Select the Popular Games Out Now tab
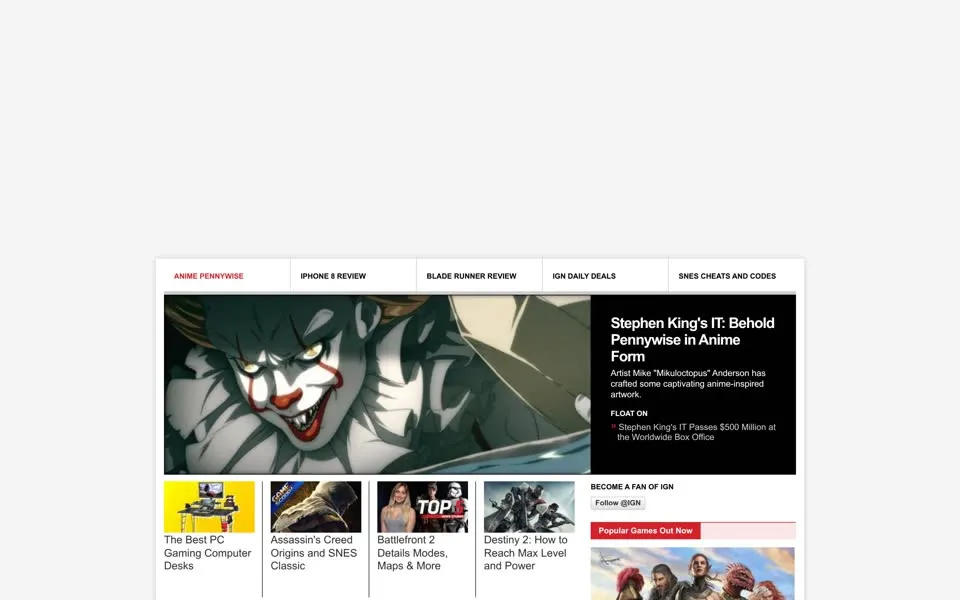 coord(645,531)
